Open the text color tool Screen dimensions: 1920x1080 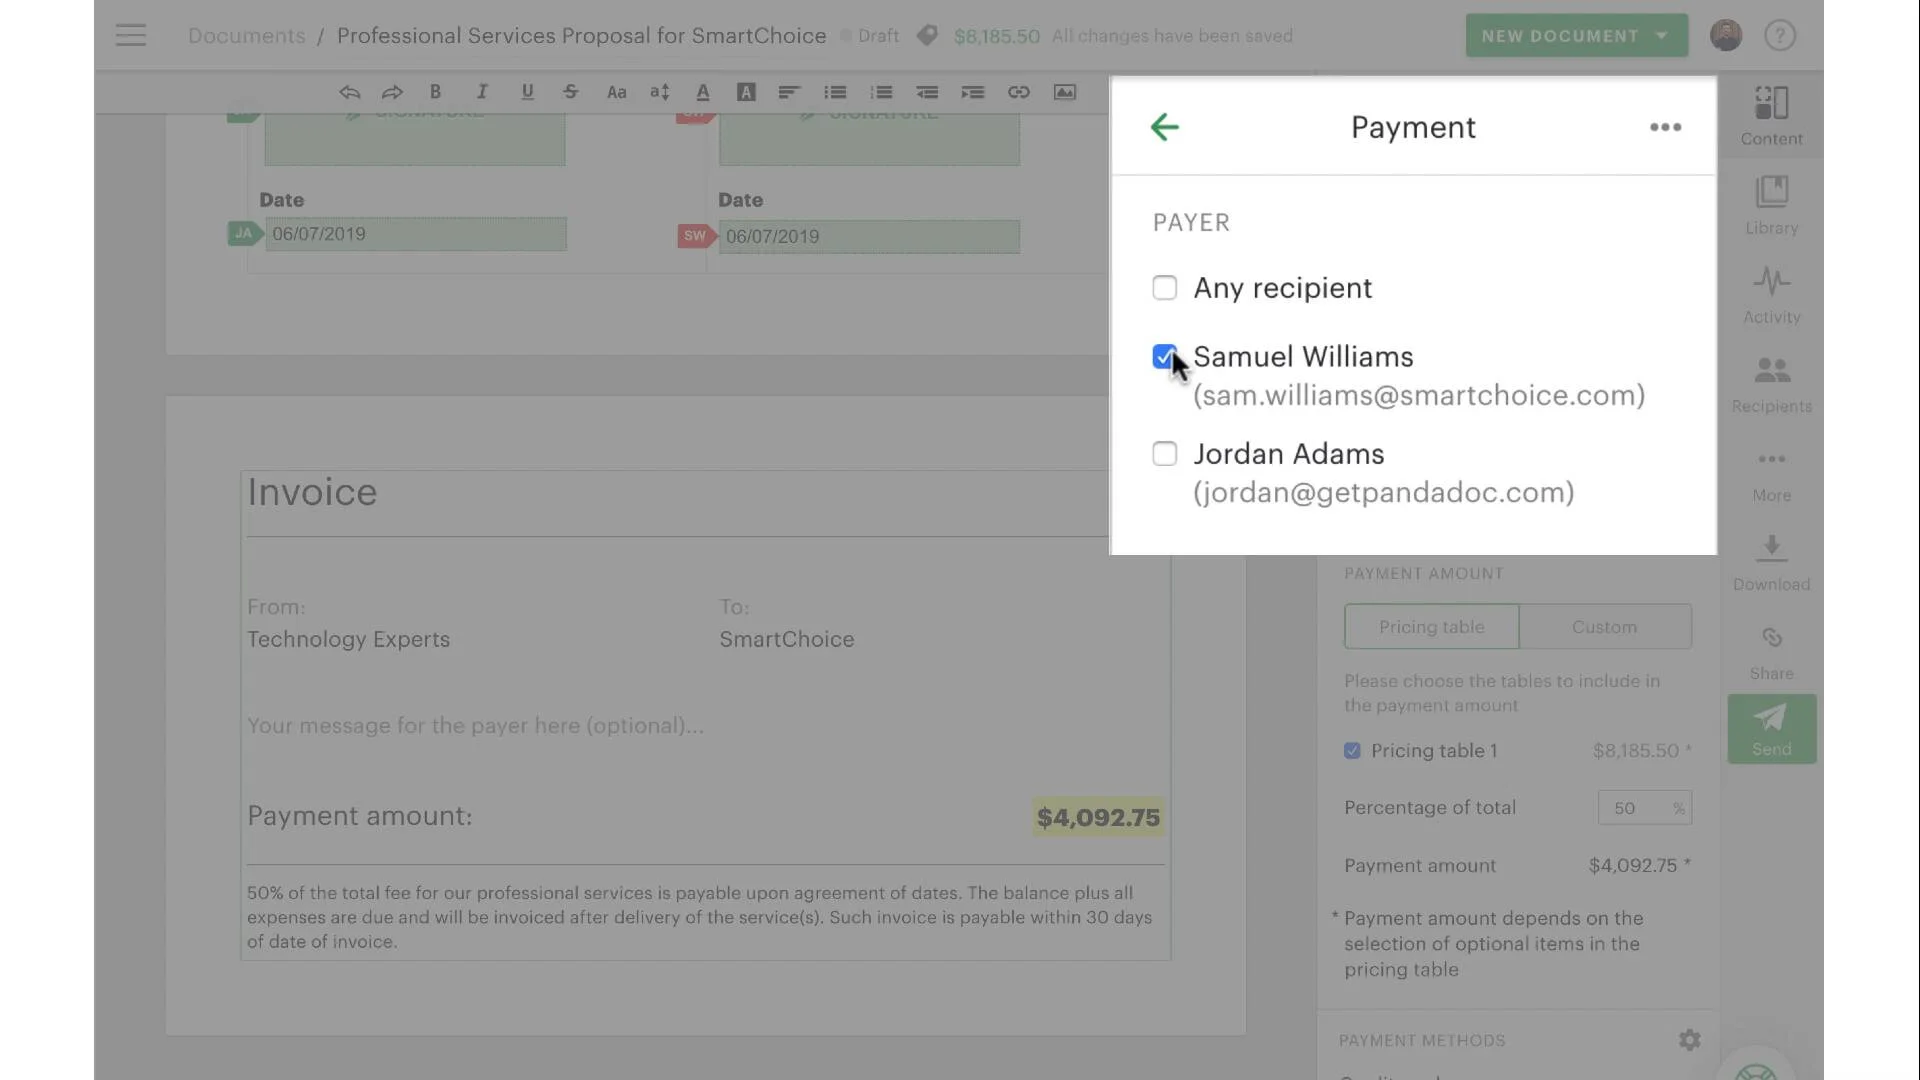[x=703, y=92]
